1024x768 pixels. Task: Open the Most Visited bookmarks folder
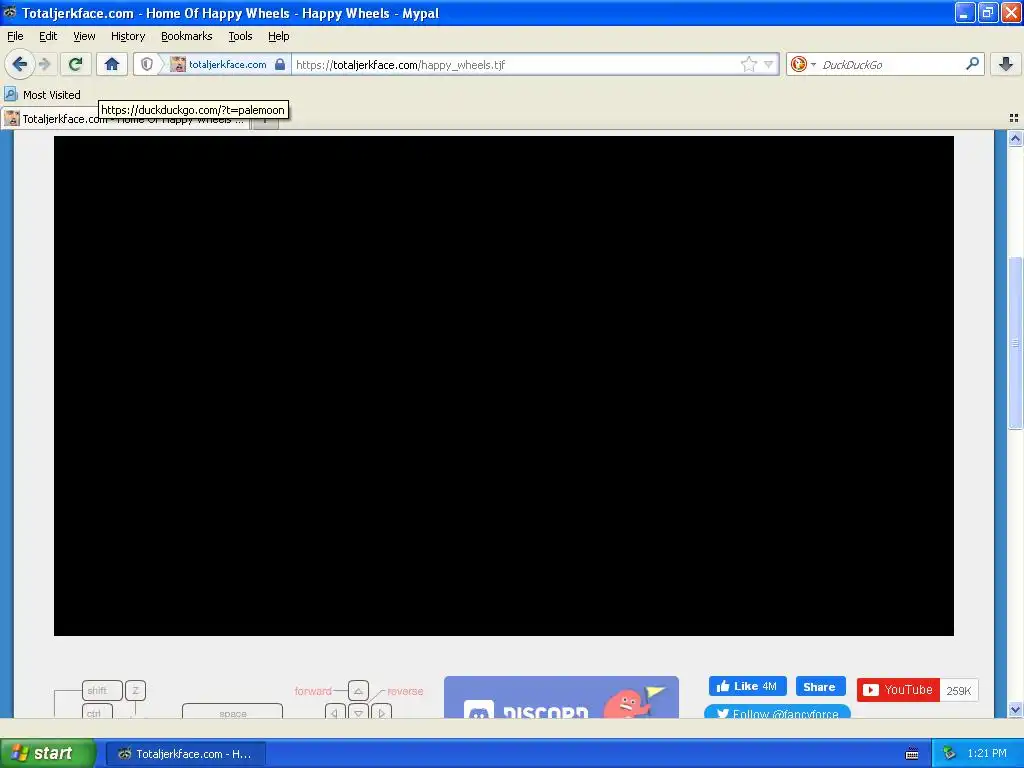coord(42,95)
